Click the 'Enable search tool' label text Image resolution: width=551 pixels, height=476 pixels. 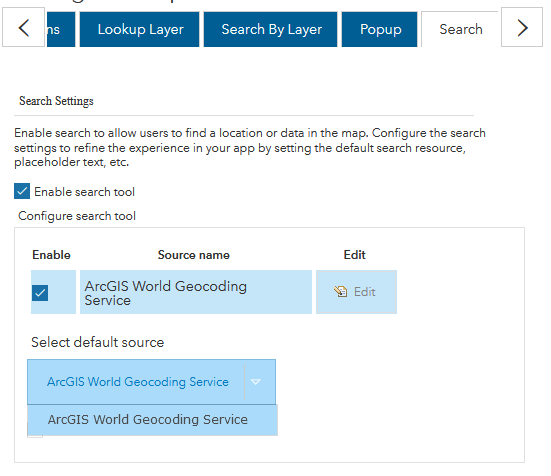84,192
